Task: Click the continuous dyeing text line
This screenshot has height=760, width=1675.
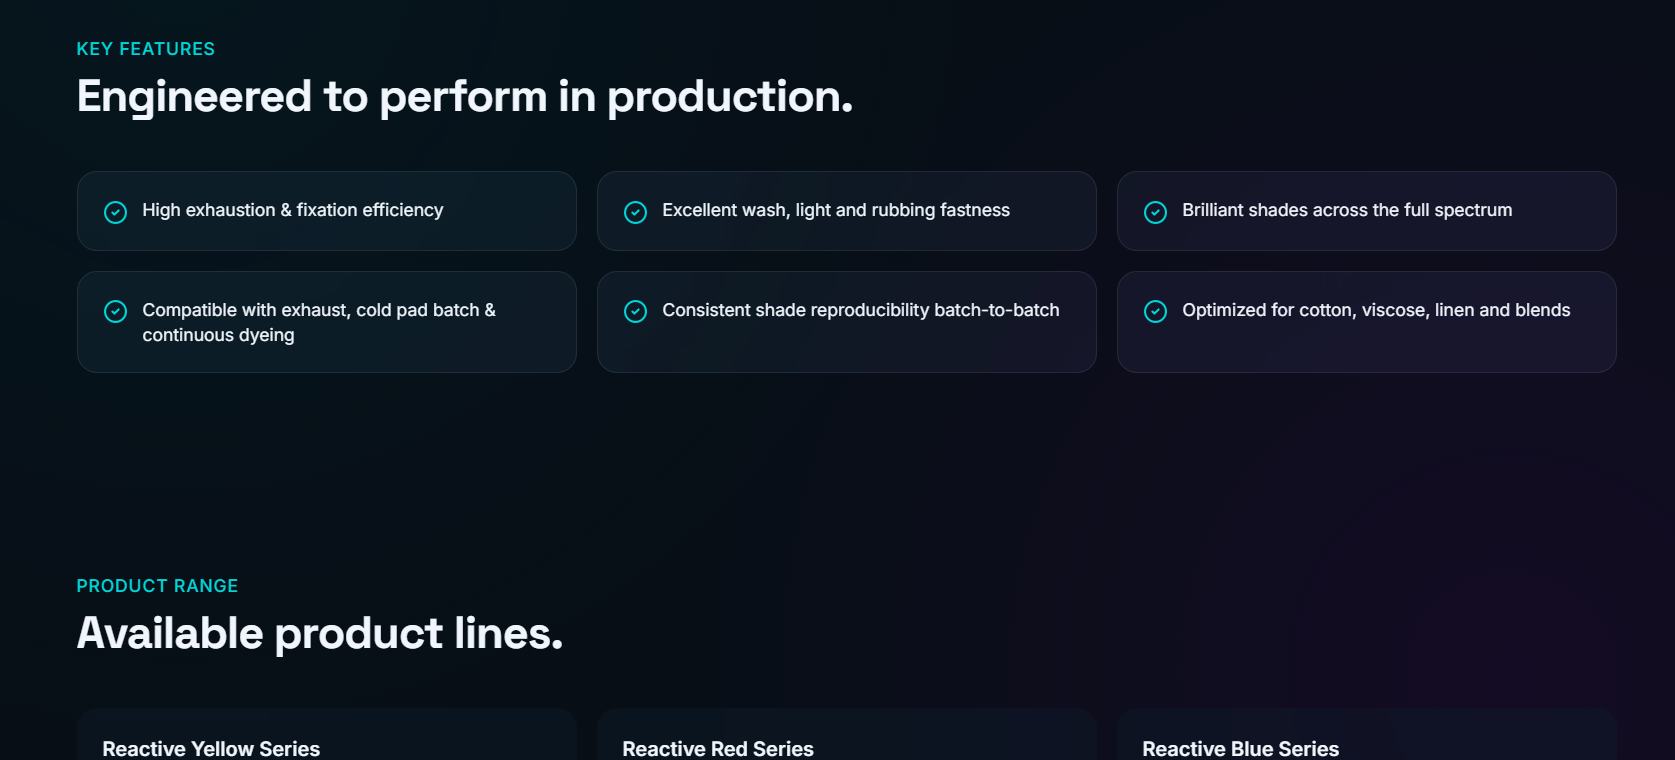Action: pyautogui.click(x=218, y=336)
